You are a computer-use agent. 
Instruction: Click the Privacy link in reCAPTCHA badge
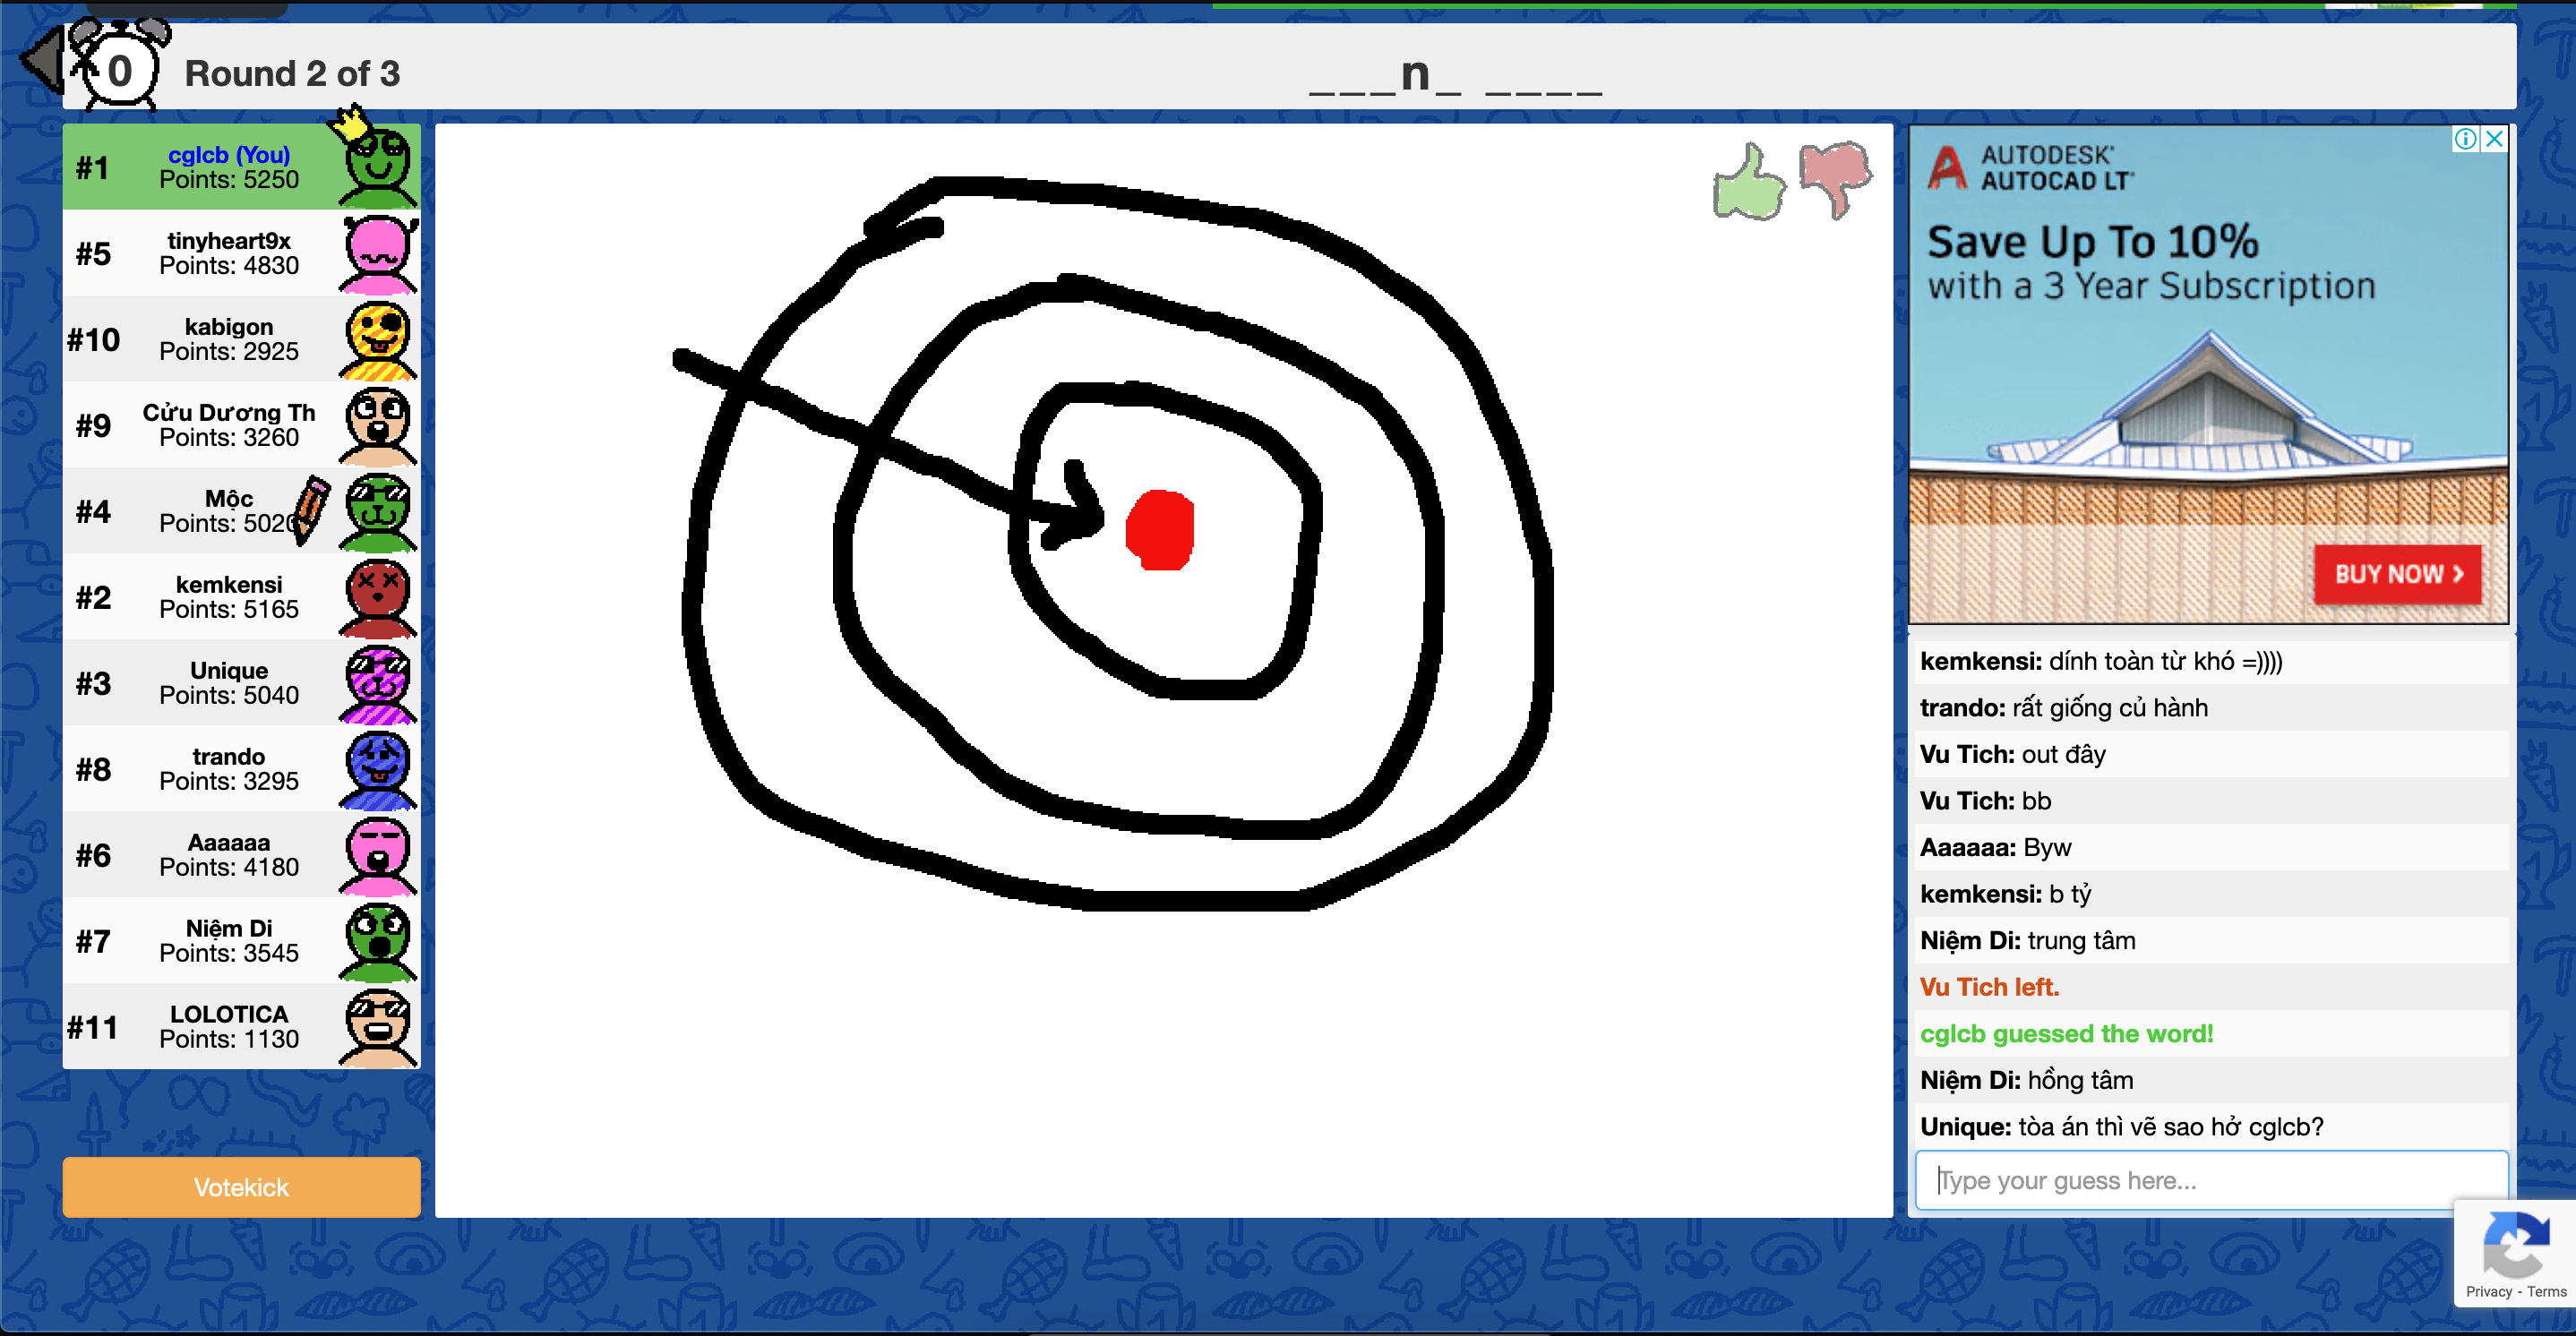point(2488,1291)
